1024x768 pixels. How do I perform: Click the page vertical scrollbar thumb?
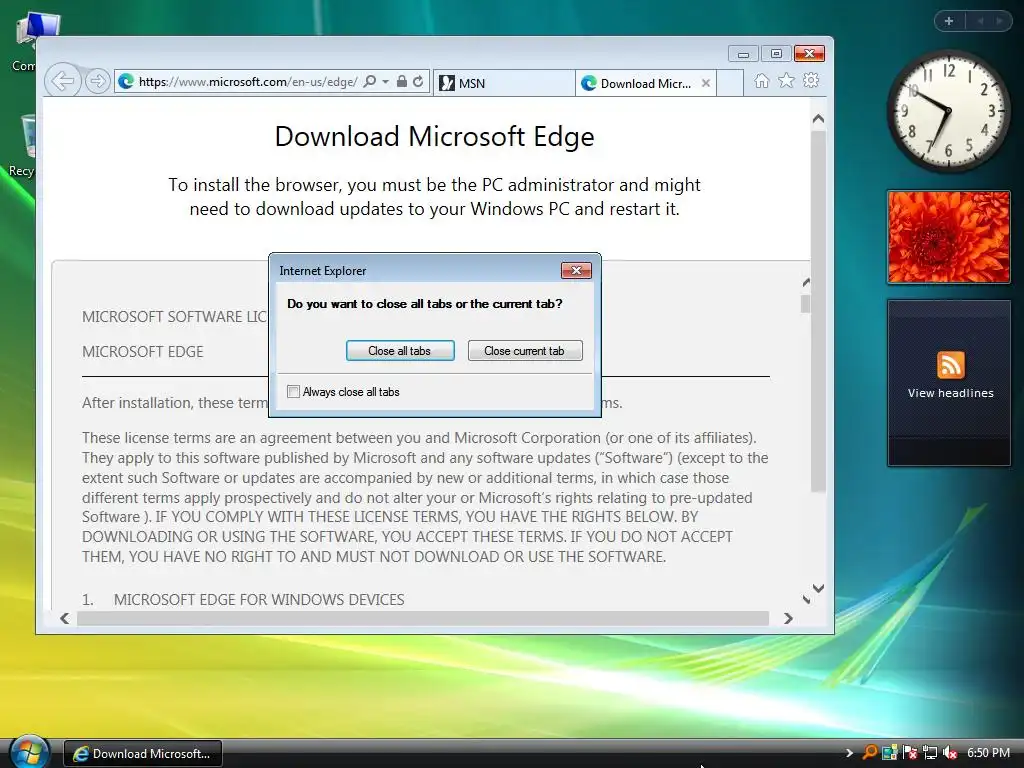818,312
